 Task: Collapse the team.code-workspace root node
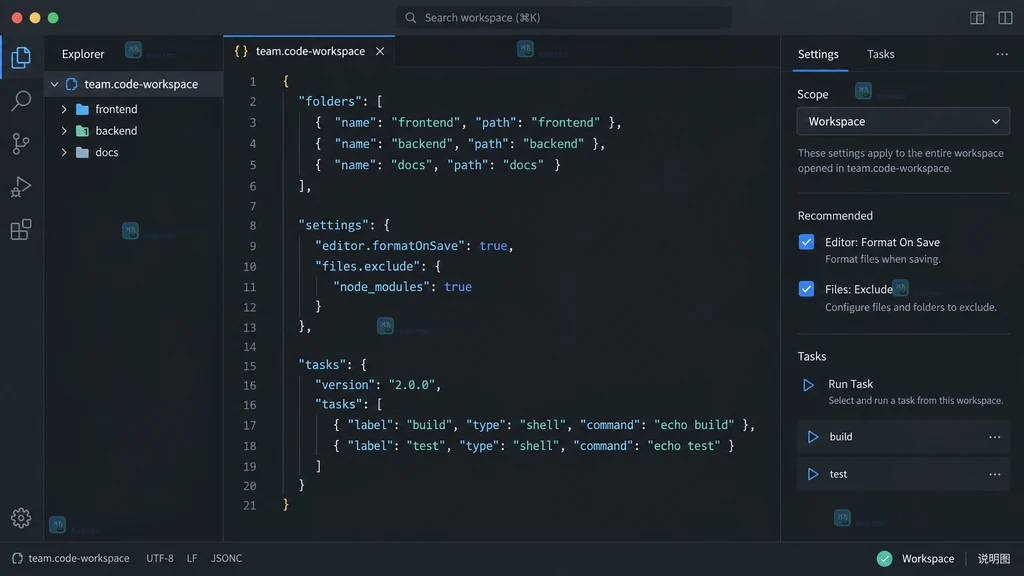point(55,84)
